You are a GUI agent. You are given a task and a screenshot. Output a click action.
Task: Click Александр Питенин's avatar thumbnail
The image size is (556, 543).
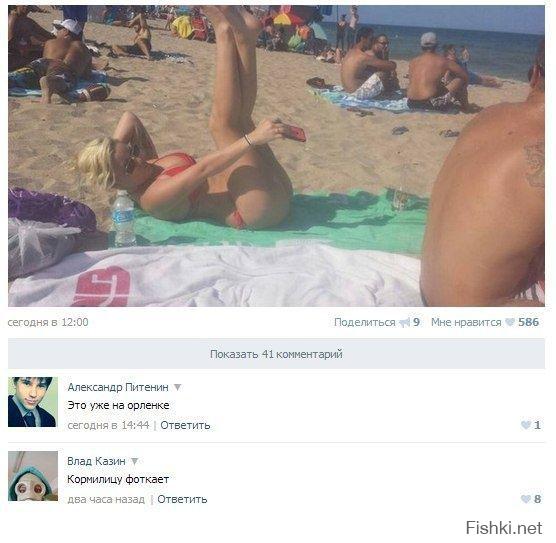click(x=33, y=402)
